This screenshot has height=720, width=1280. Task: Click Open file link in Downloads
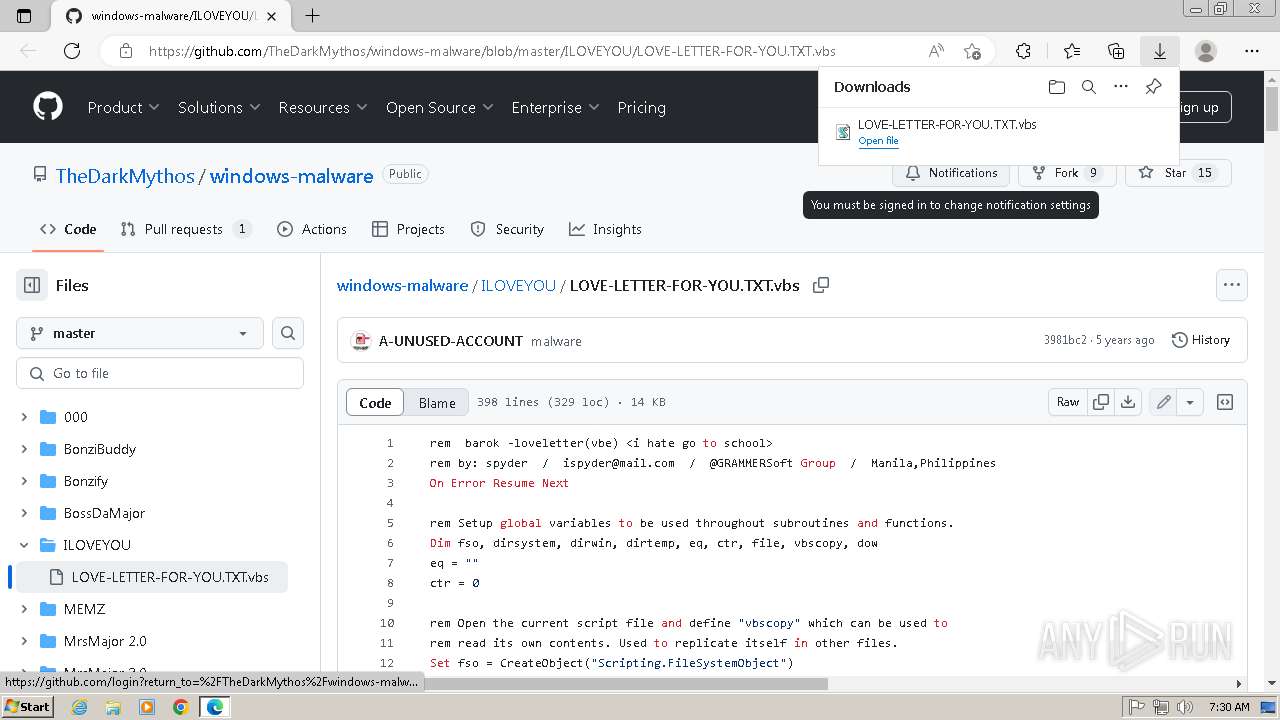[878, 141]
